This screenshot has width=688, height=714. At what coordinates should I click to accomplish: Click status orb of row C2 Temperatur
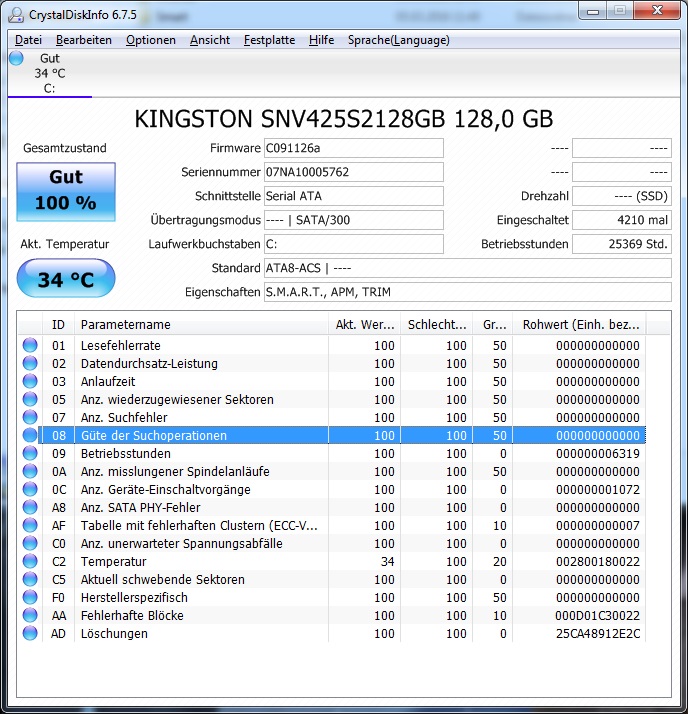point(30,561)
